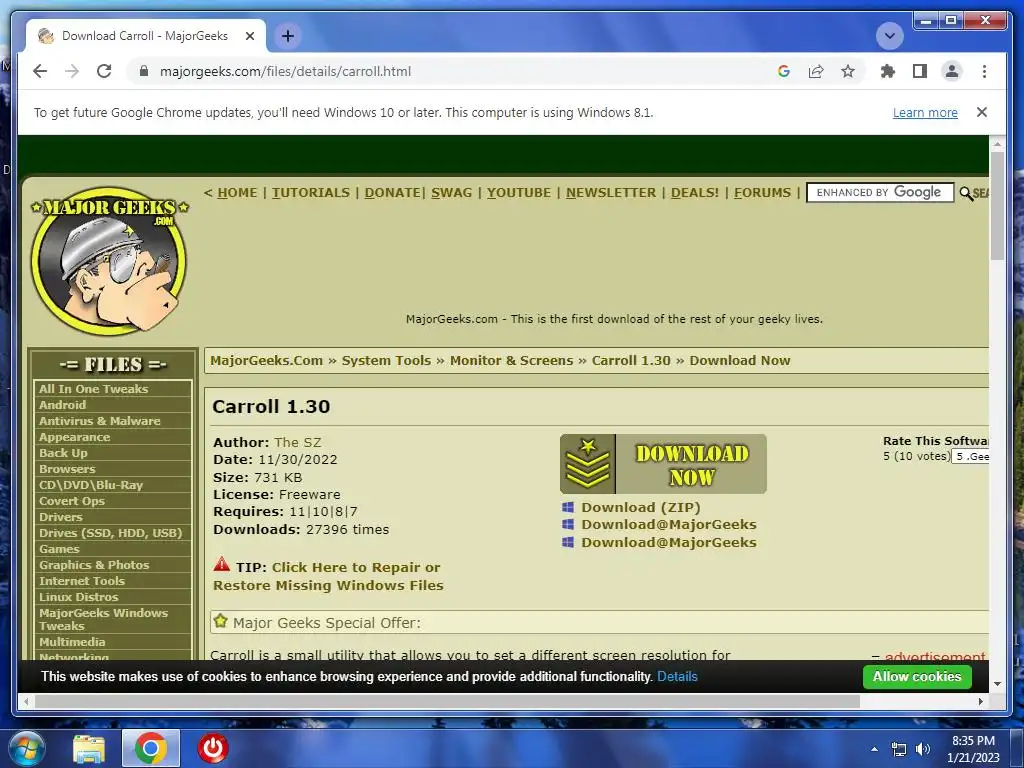This screenshot has height=768, width=1024.
Task: Open the NEWSLETTER menu link
Action: (611, 193)
